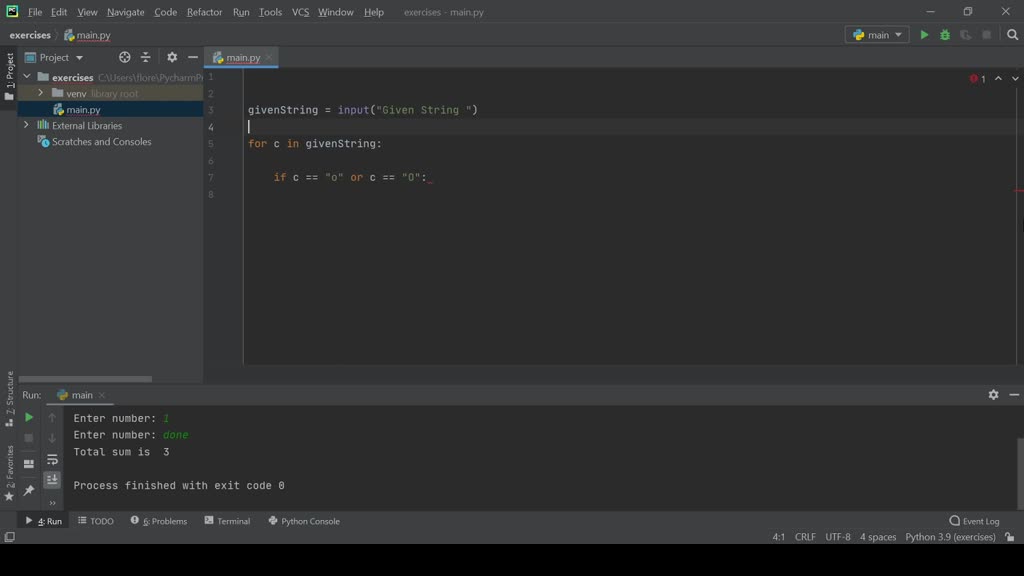Click the 4:1 cursor position indicator
This screenshot has height=576, width=1024.
point(778,537)
